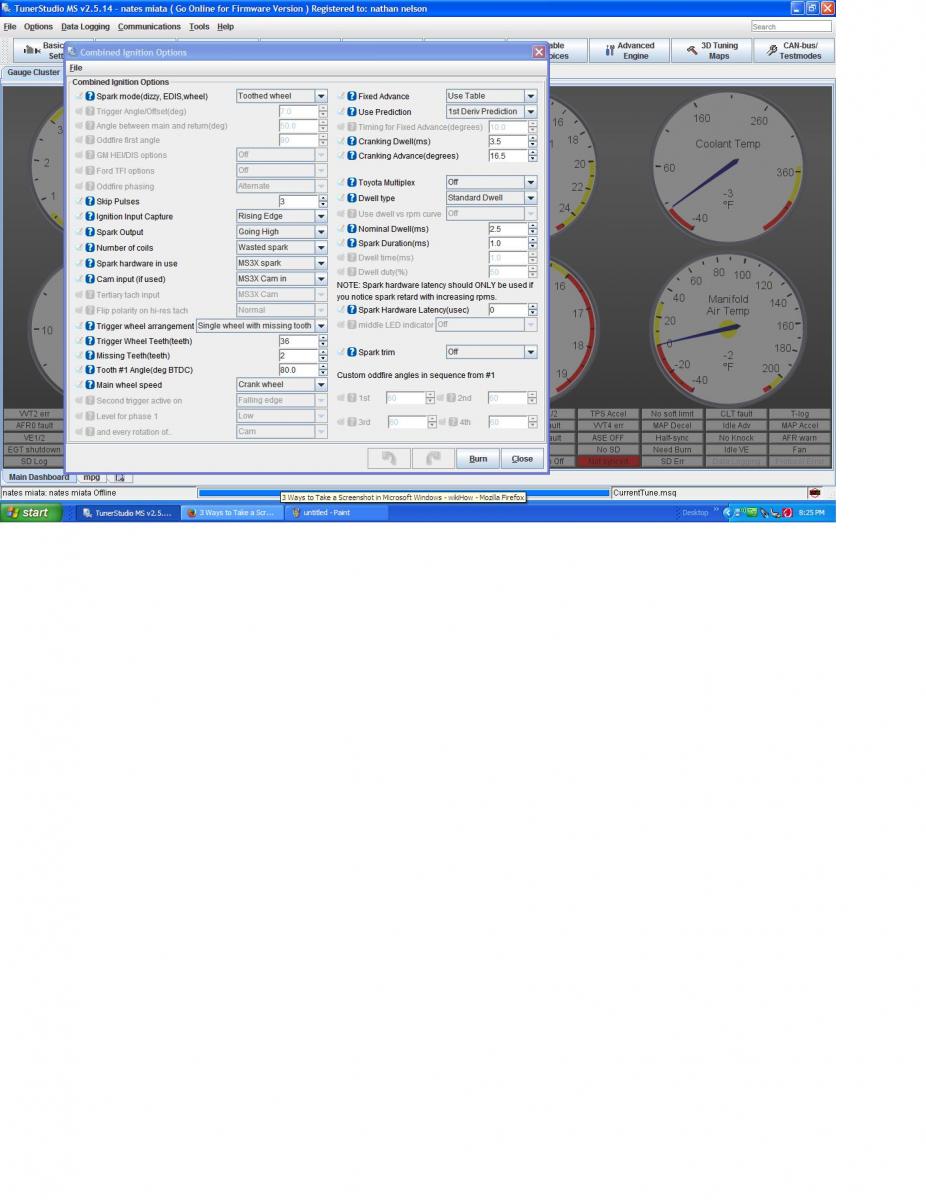Open the Spark Output dropdown
Screen dimensions: 926x1200
[x=282, y=232]
